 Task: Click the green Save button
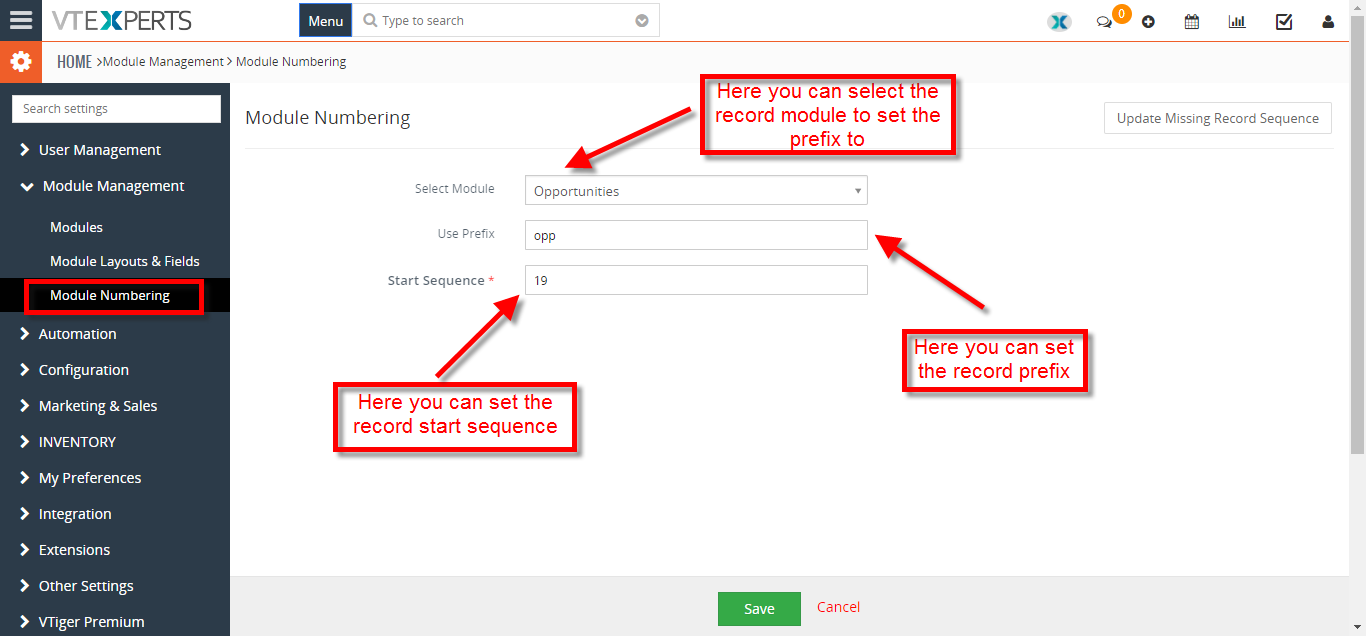tap(759, 608)
